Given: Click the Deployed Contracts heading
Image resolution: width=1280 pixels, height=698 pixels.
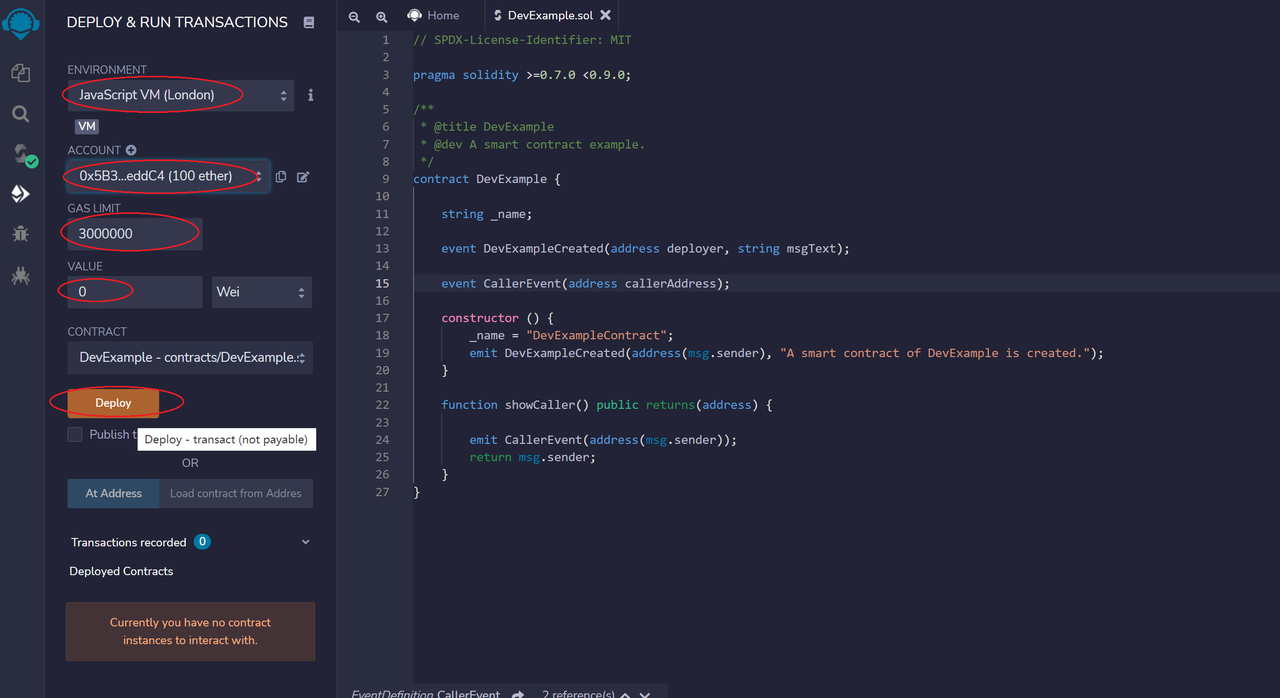Looking at the screenshot, I should click(x=121, y=571).
